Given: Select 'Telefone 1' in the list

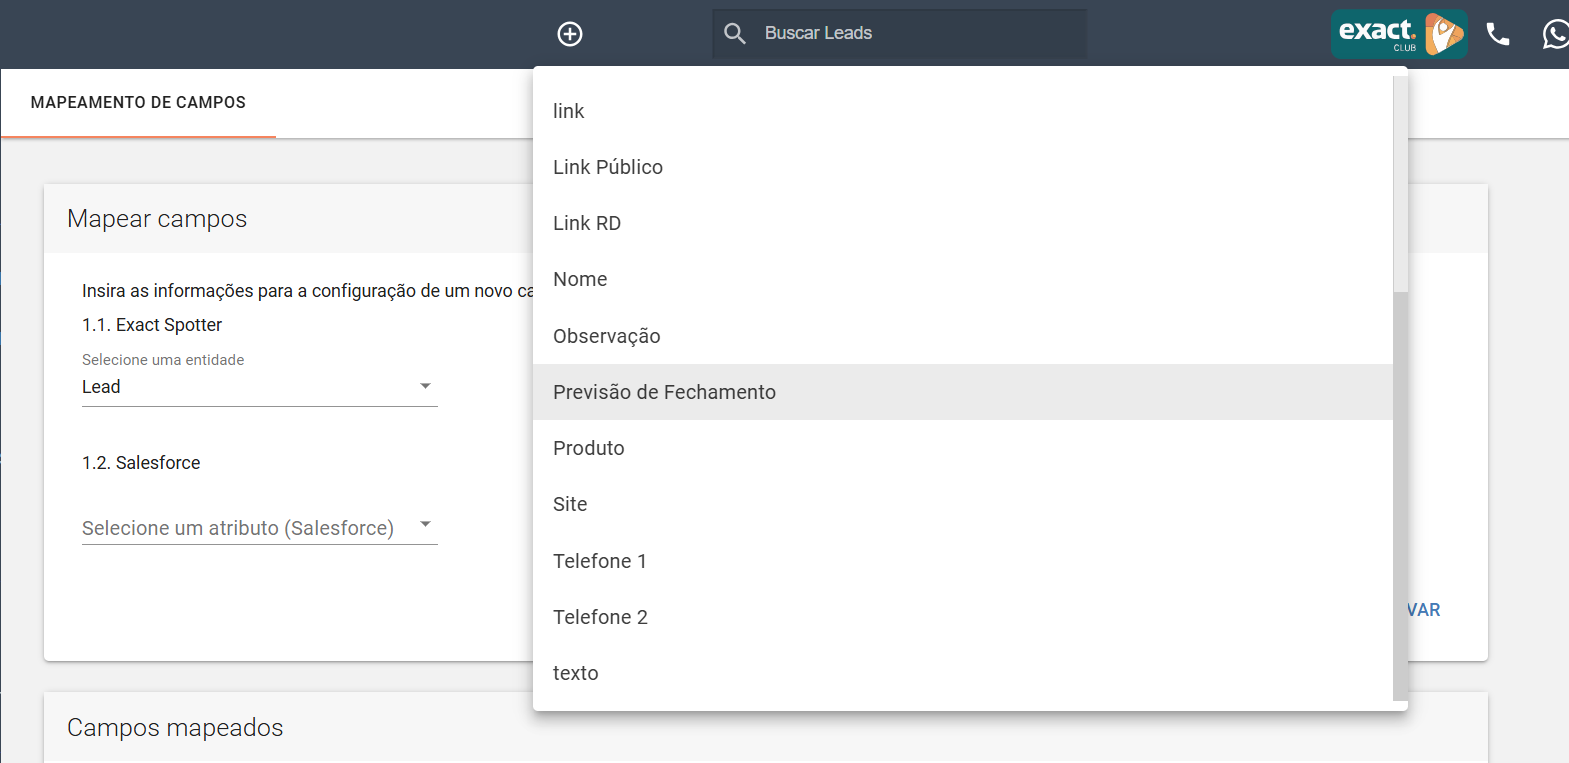Looking at the screenshot, I should pyautogui.click(x=963, y=561).
